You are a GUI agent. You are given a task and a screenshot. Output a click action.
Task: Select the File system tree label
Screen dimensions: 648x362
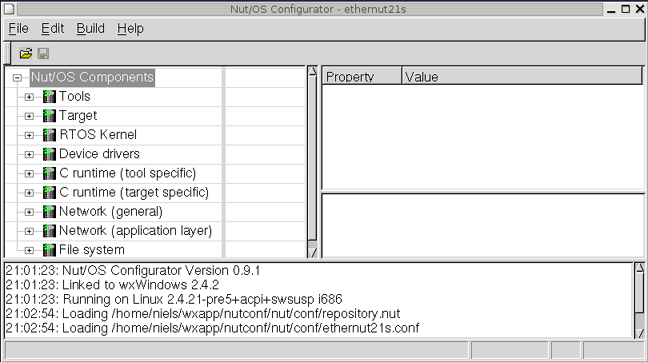(92, 250)
